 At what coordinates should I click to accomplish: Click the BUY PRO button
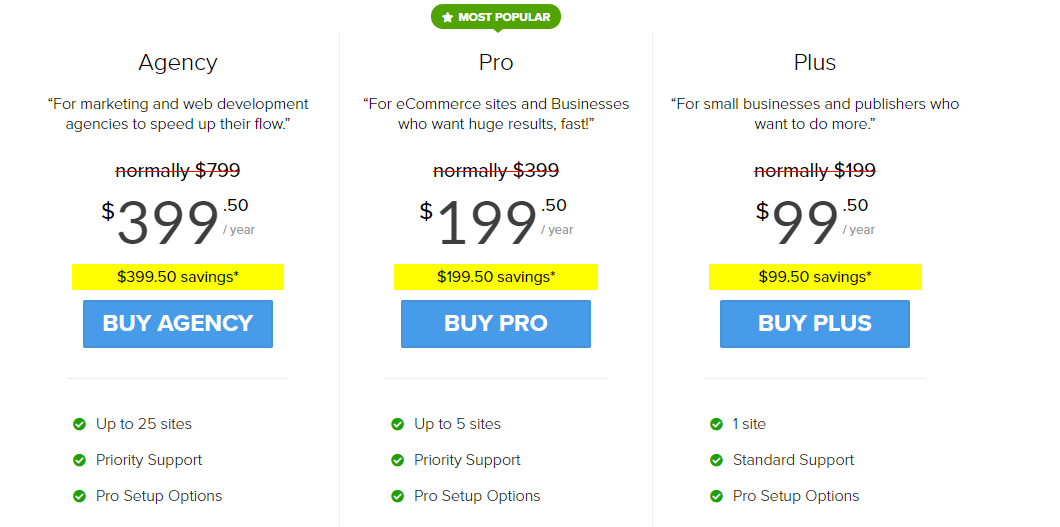pyautogui.click(x=496, y=324)
